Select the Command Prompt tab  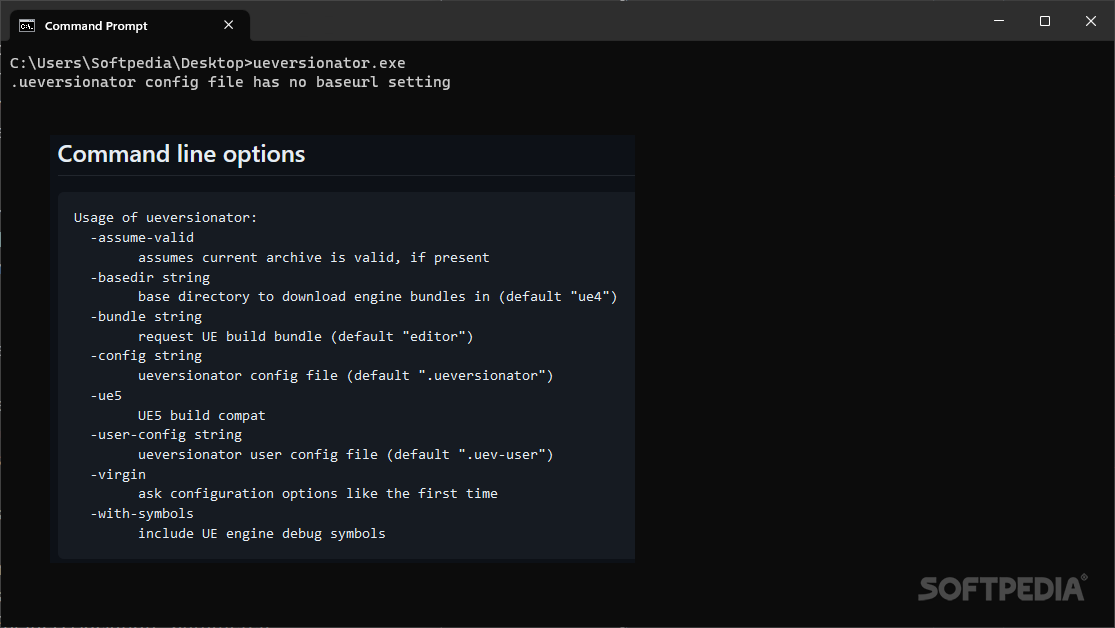point(129,26)
